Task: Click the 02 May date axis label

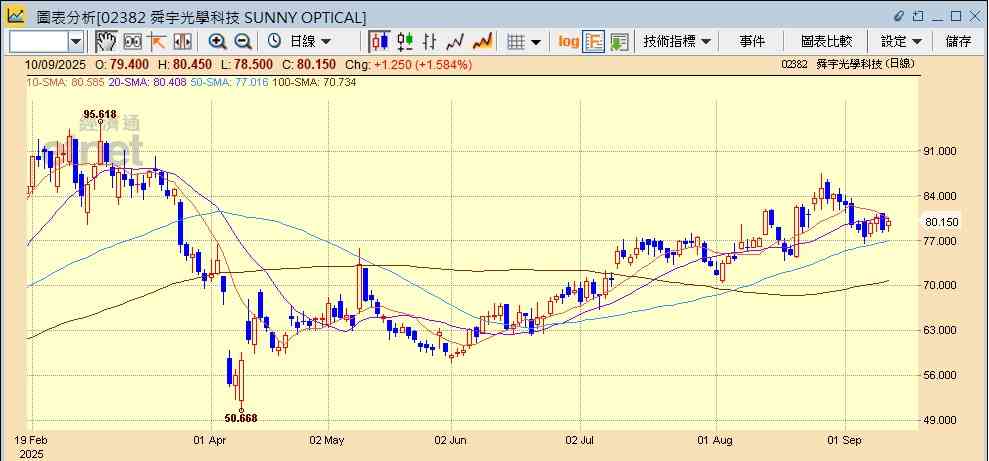Action: click(329, 440)
